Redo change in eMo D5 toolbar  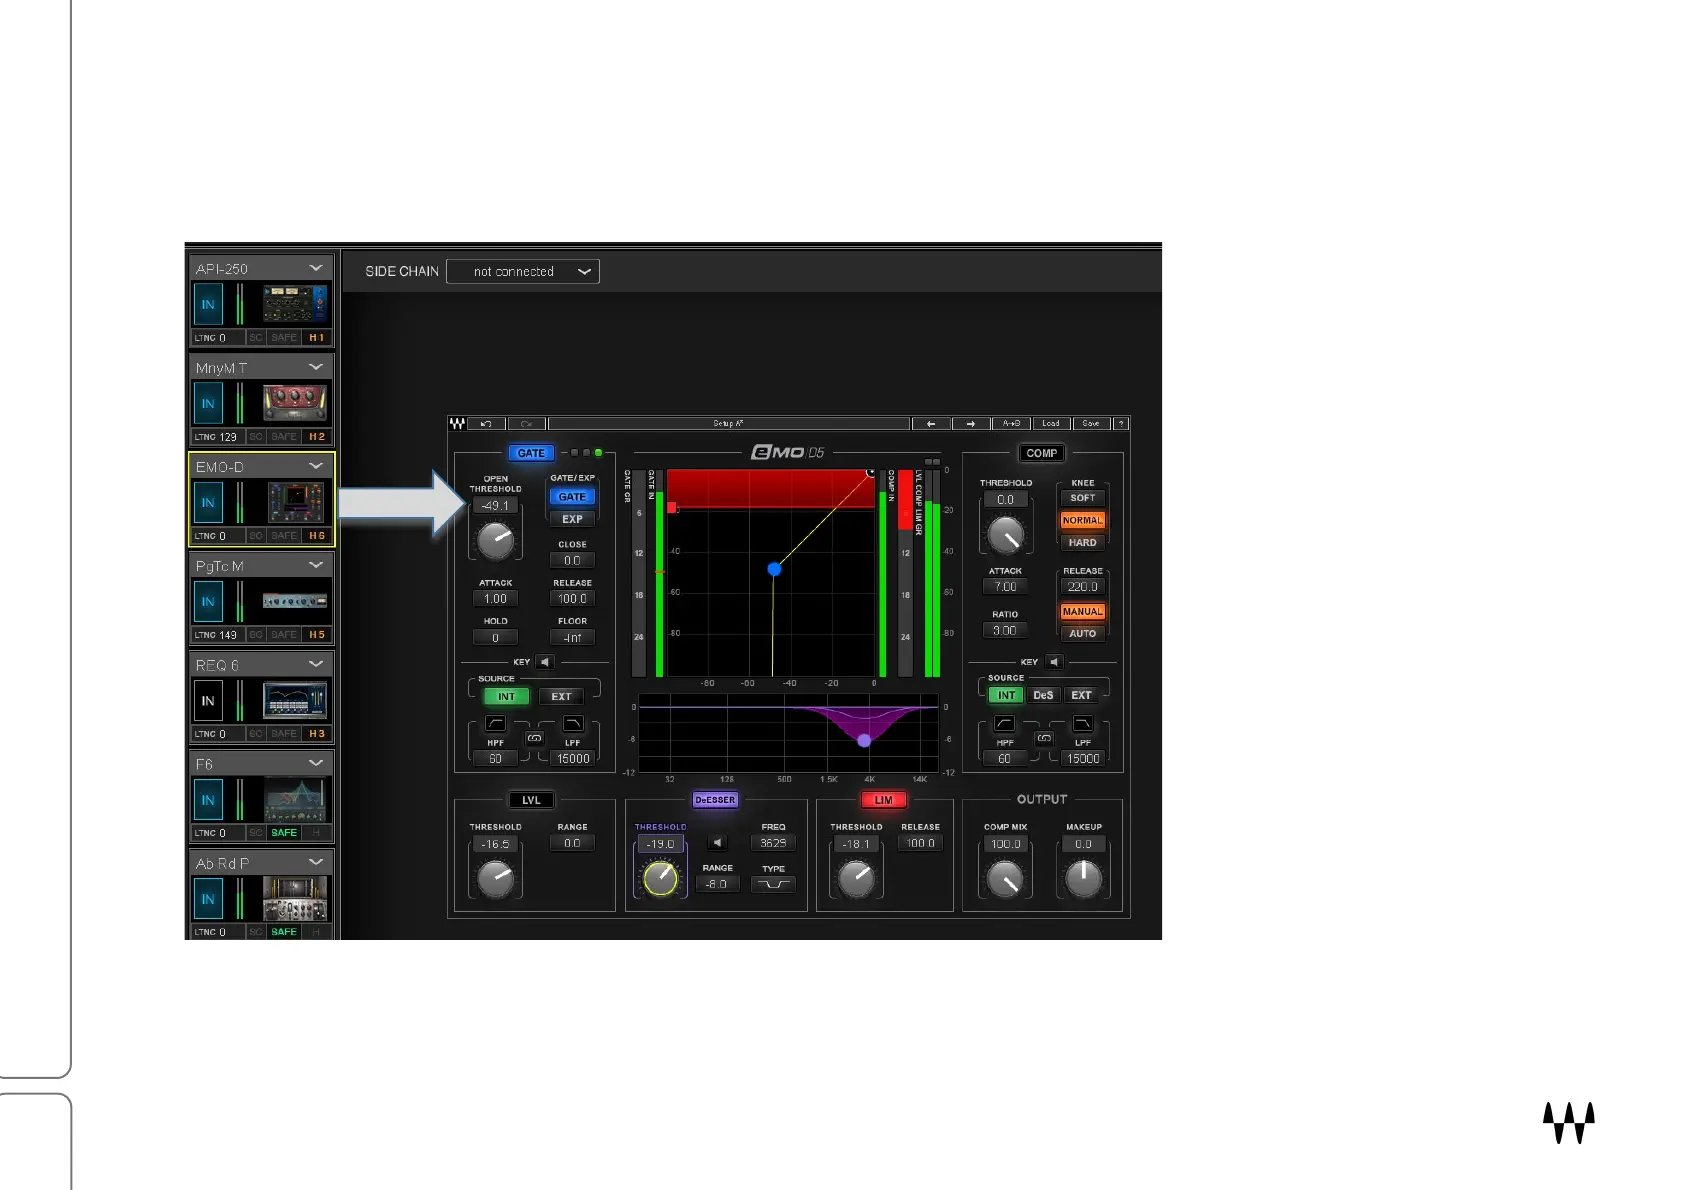(526, 424)
